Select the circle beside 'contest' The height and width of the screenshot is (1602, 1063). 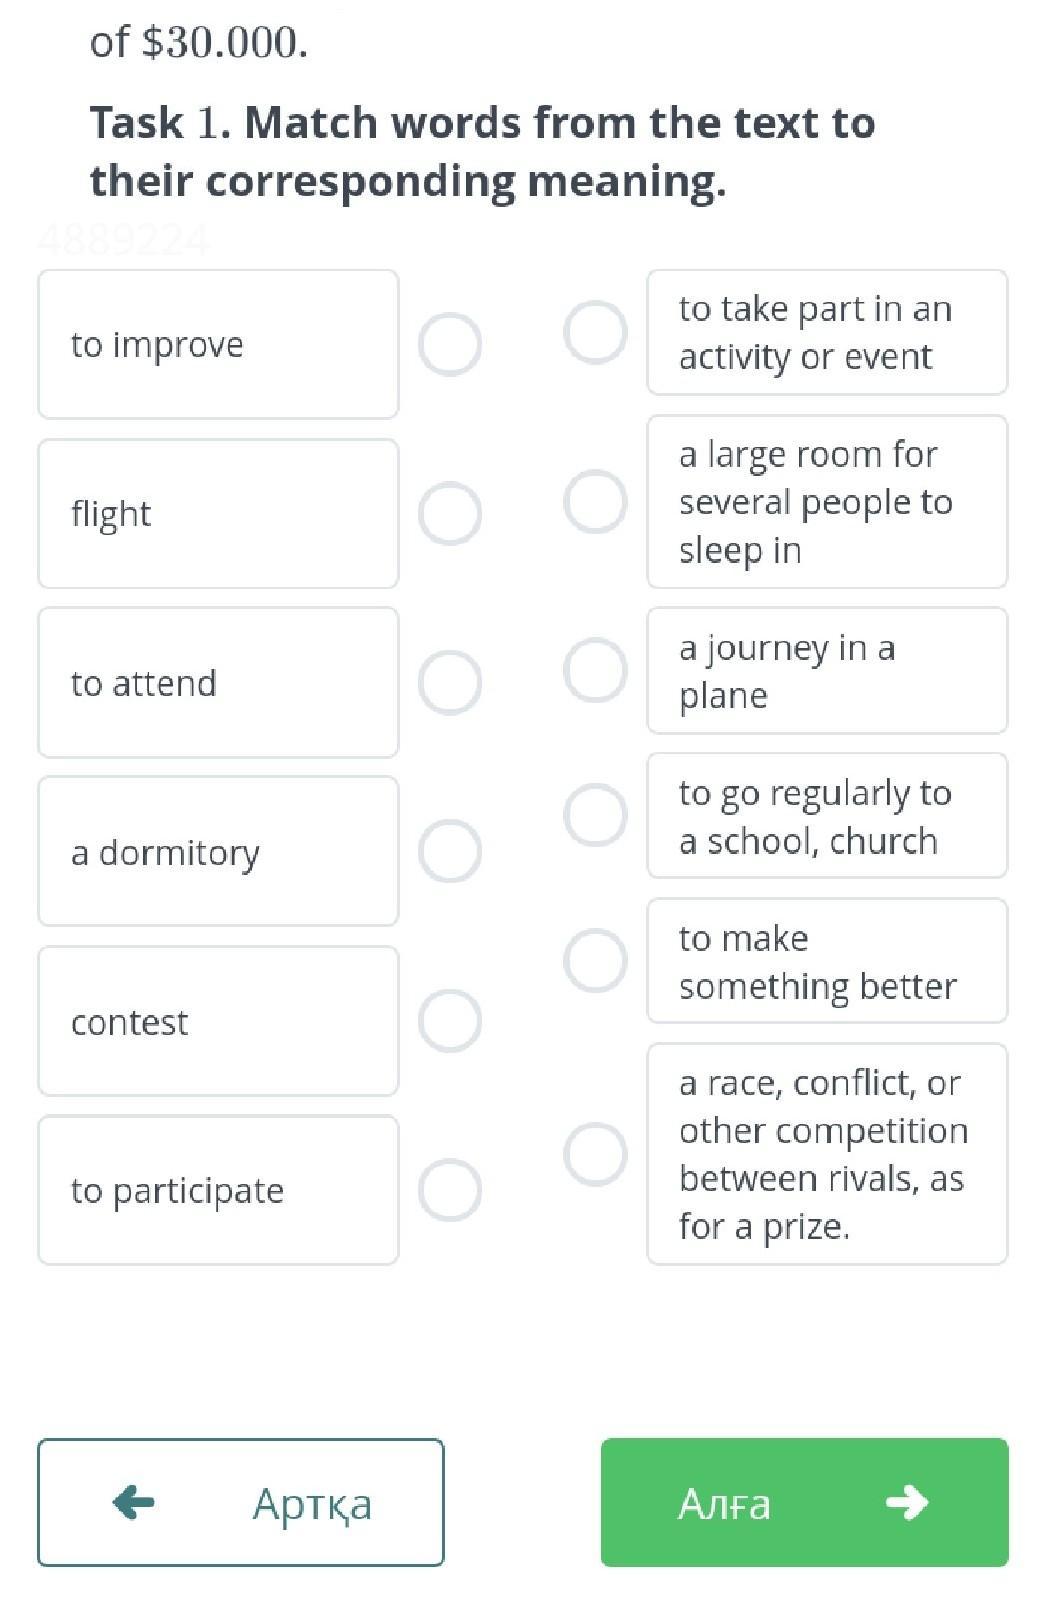click(450, 1021)
